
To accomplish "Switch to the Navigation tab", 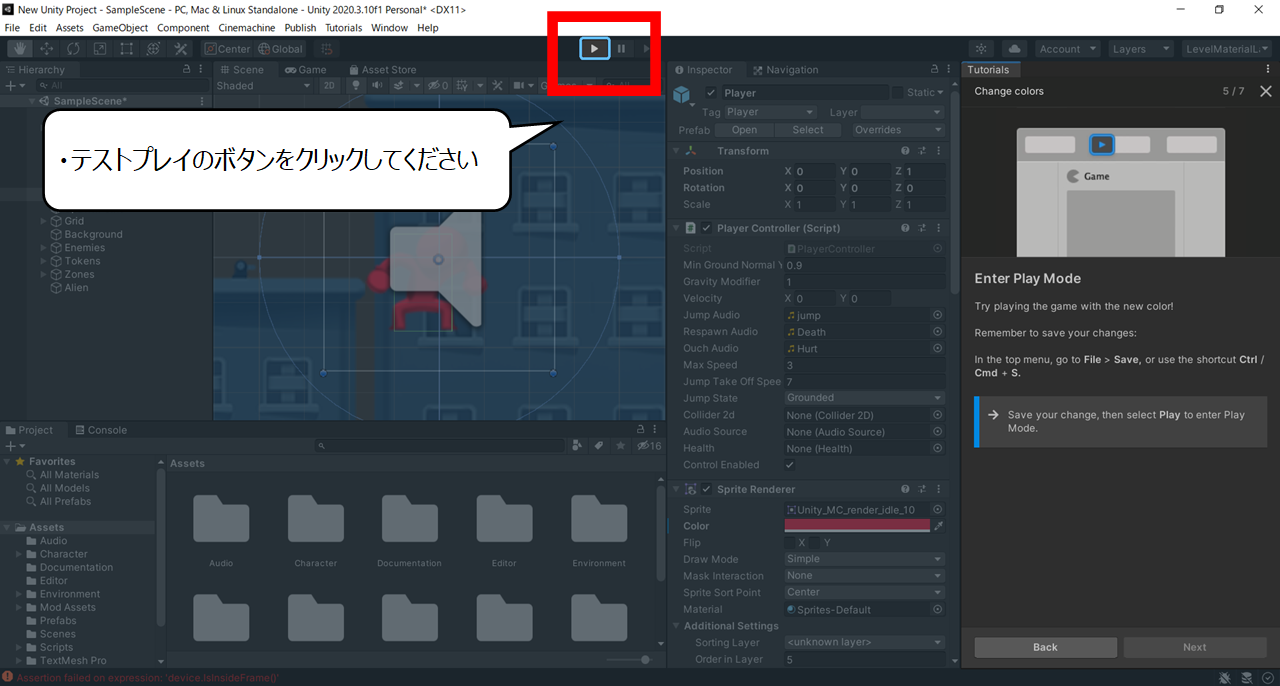I will click(785, 70).
